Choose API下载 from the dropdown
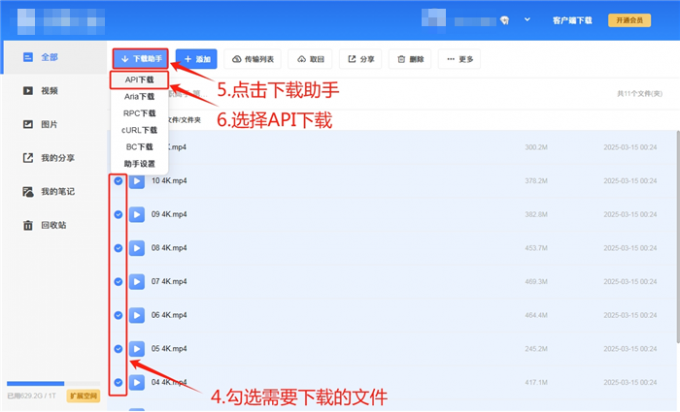 pos(139,80)
